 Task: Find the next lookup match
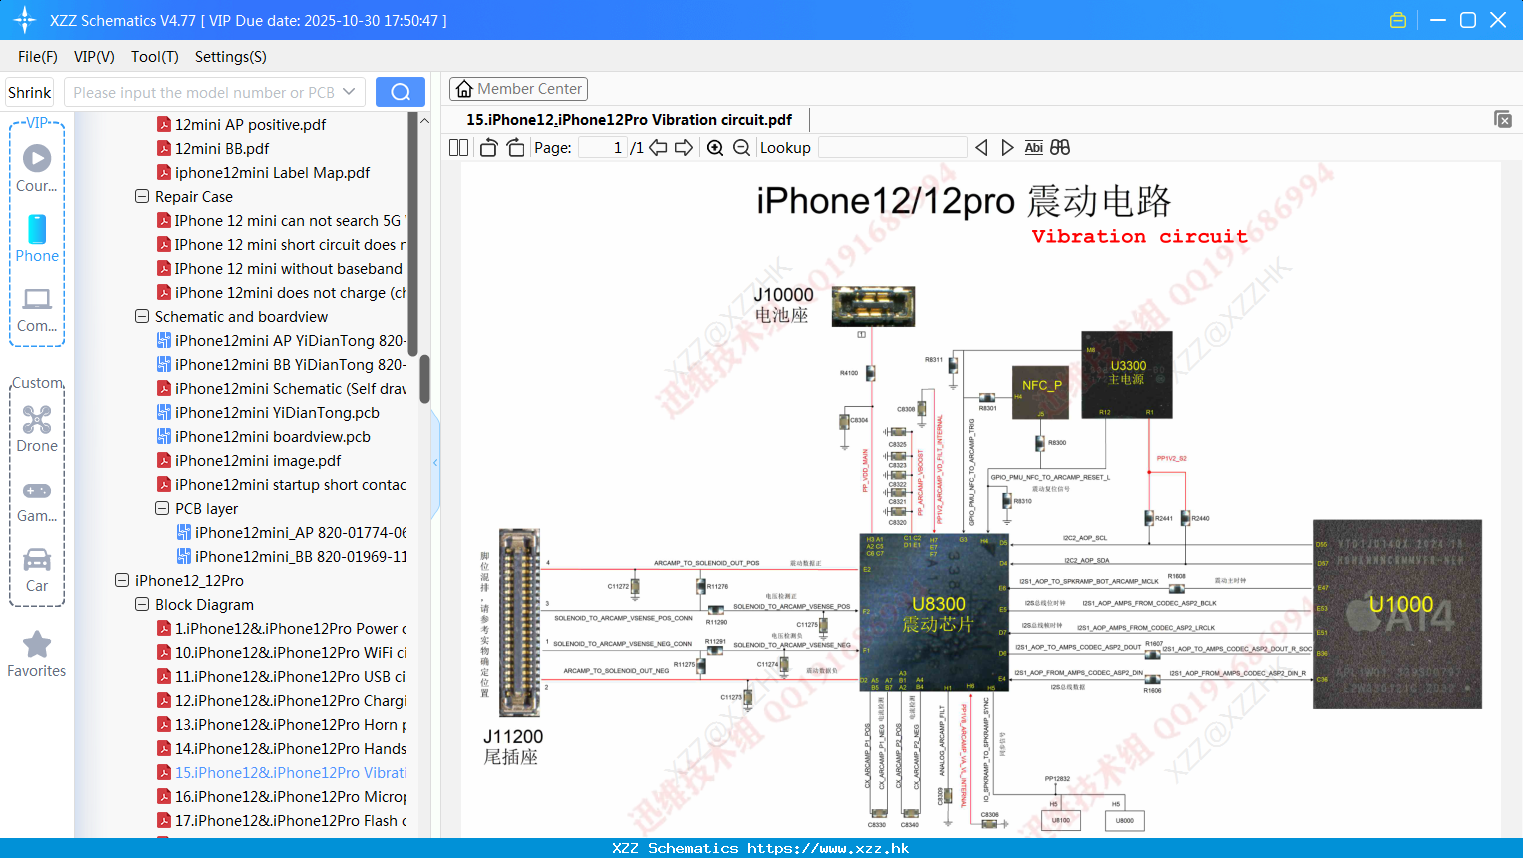[x=1007, y=148]
